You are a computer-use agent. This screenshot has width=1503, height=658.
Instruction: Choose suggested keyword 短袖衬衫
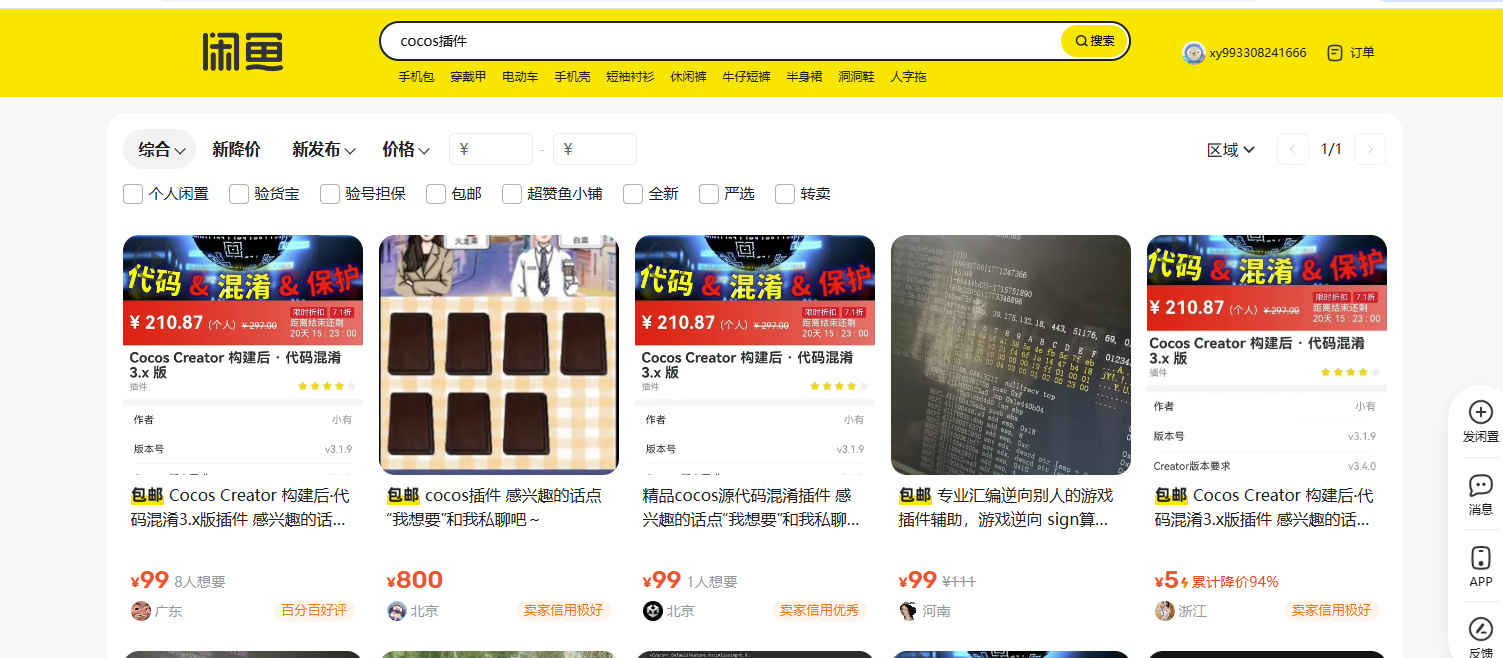tap(630, 77)
